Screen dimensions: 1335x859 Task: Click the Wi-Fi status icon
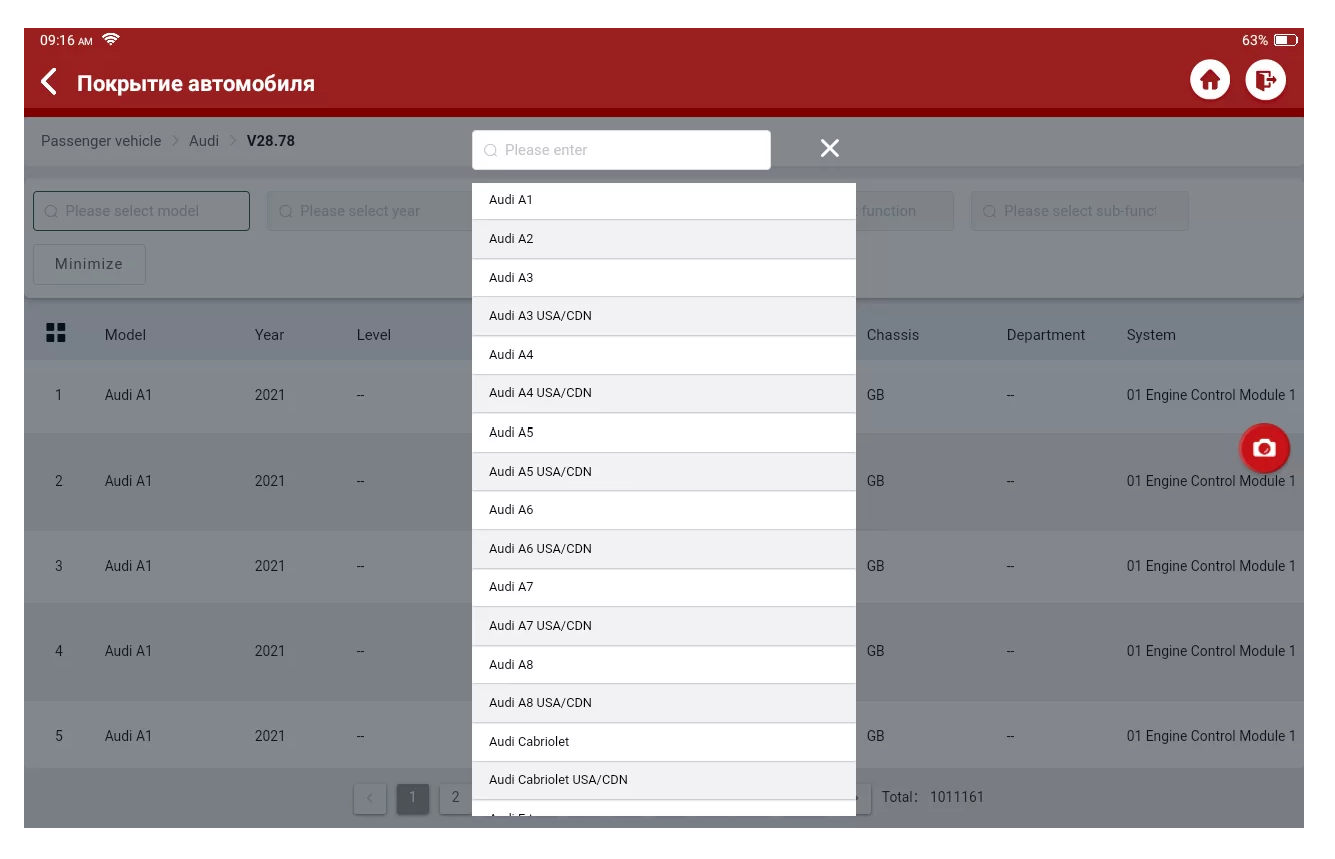pyautogui.click(x=111, y=40)
